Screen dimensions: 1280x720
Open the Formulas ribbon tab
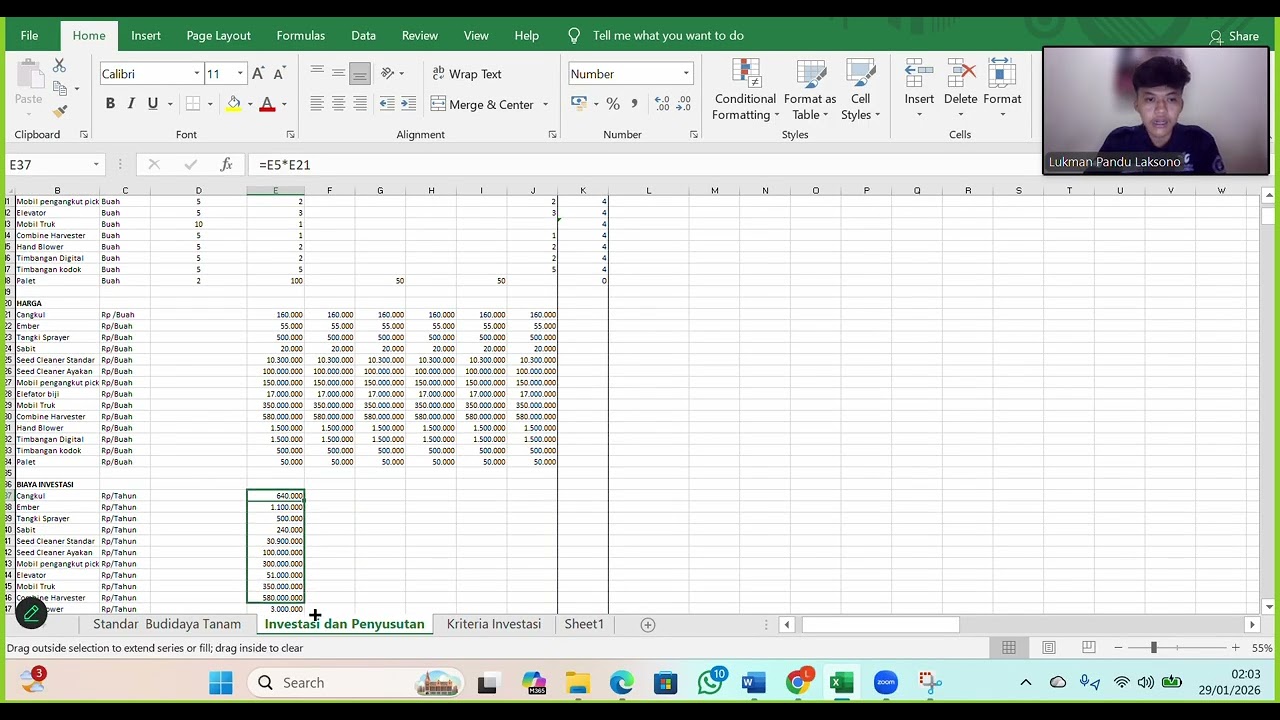click(x=301, y=36)
